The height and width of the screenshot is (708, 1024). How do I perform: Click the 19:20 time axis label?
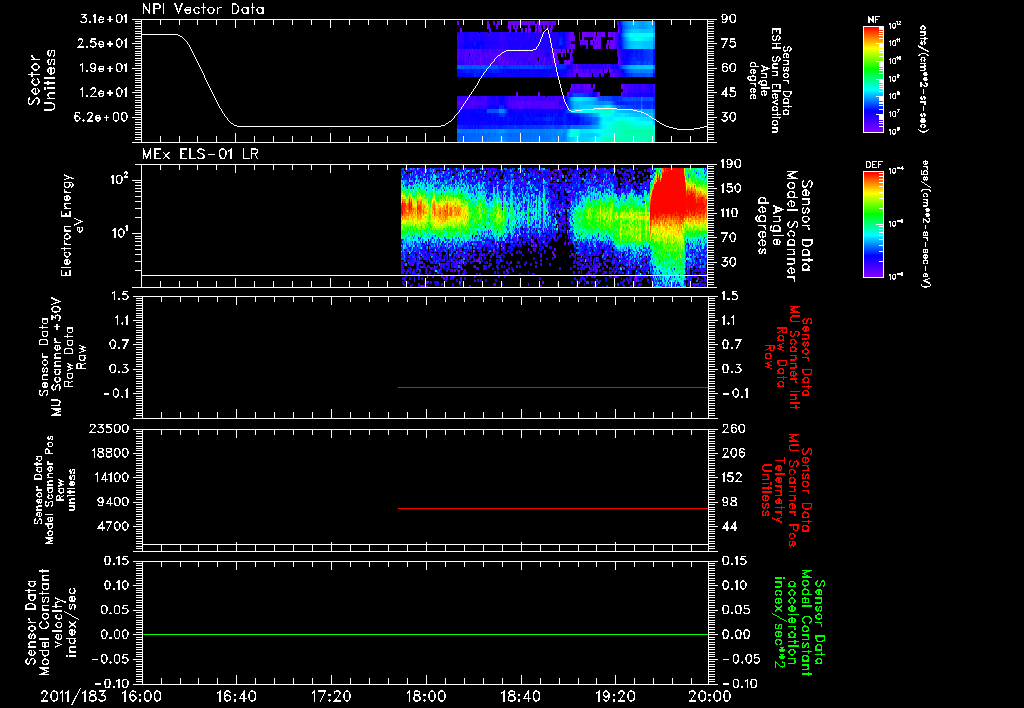[615, 696]
